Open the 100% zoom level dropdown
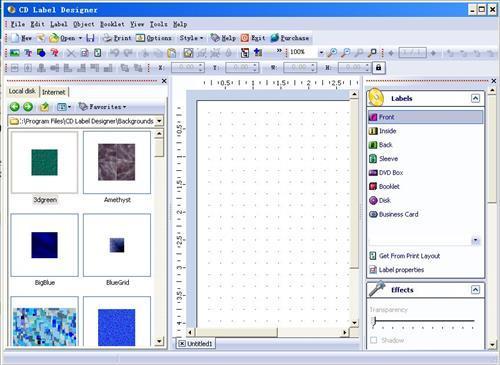The image size is (500, 365). pos(321,53)
